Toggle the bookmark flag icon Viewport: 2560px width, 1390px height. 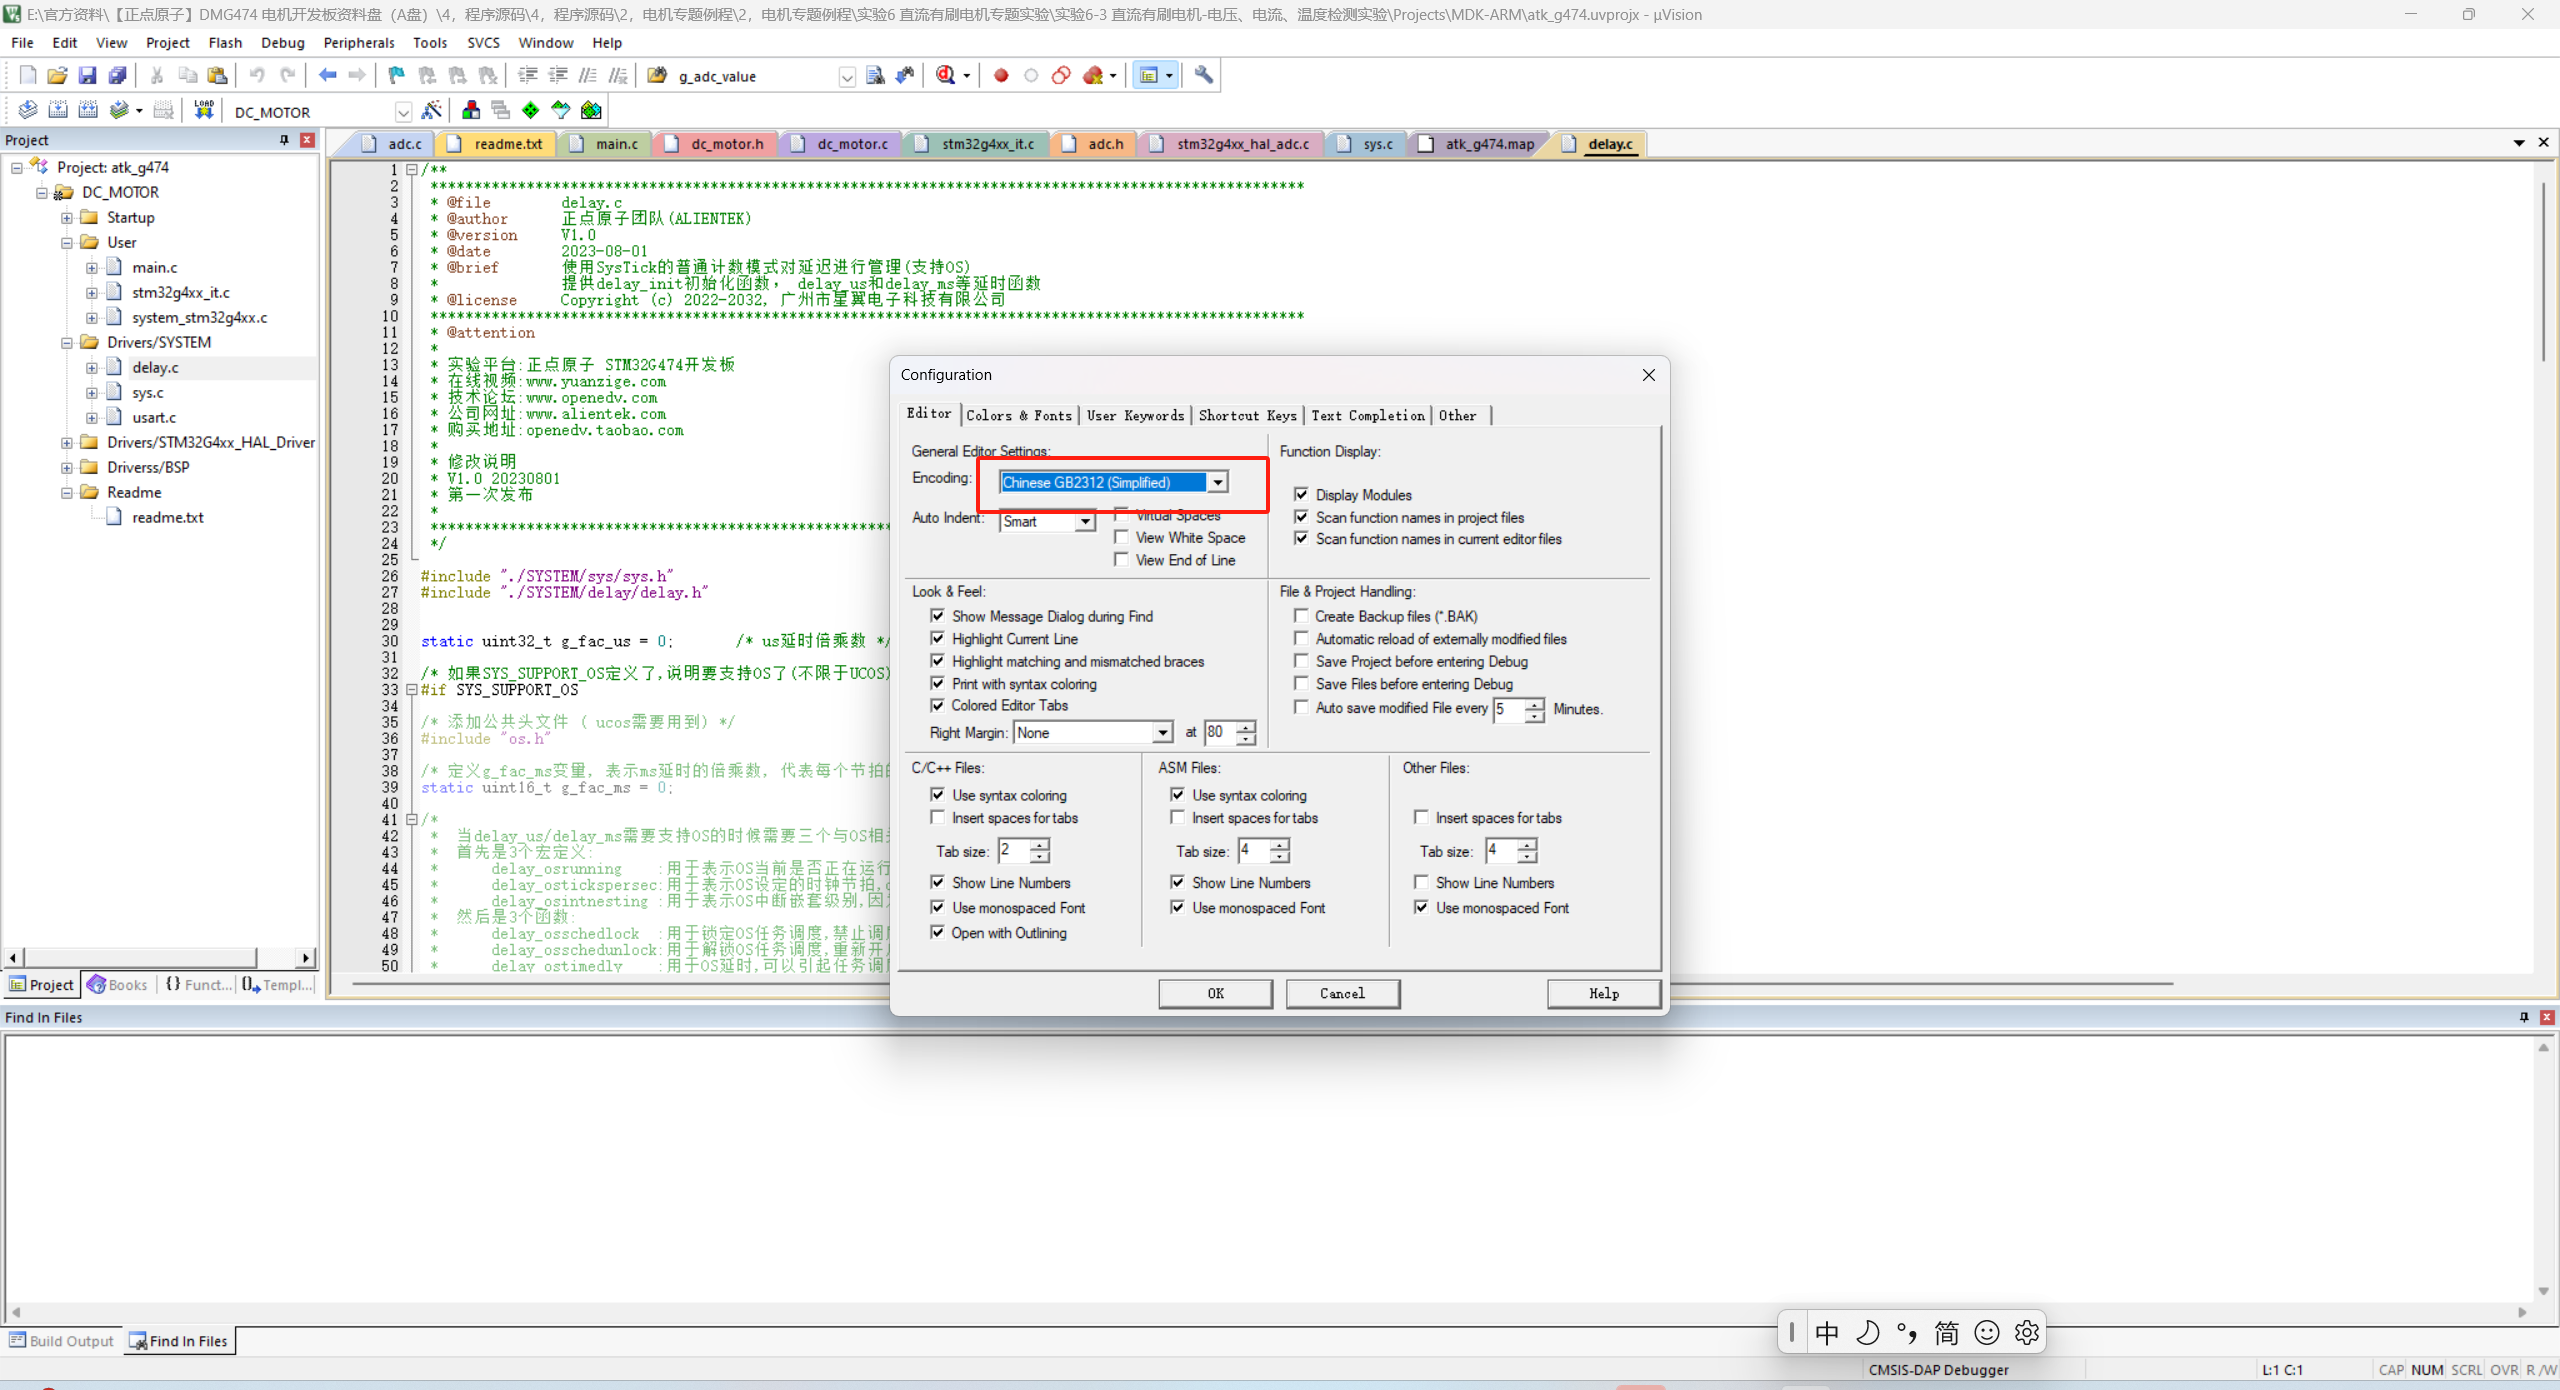click(x=397, y=75)
